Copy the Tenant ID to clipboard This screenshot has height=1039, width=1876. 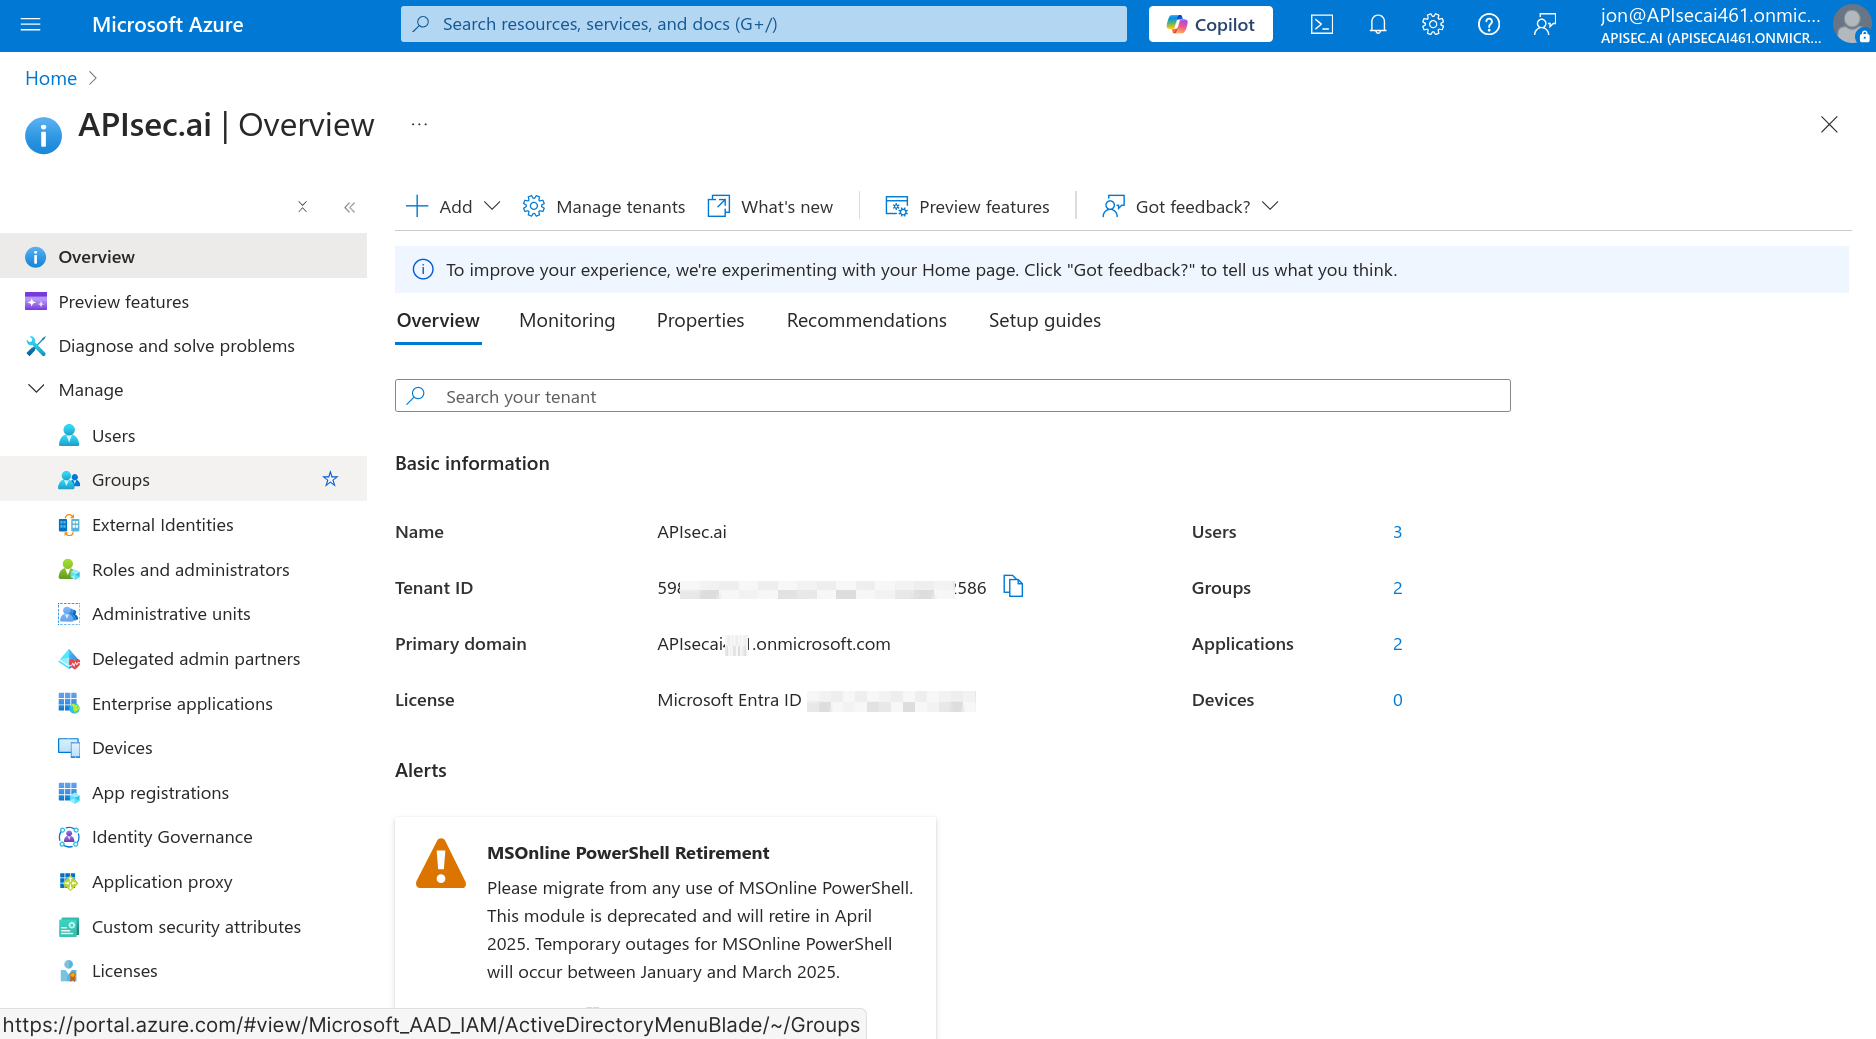tap(1013, 587)
